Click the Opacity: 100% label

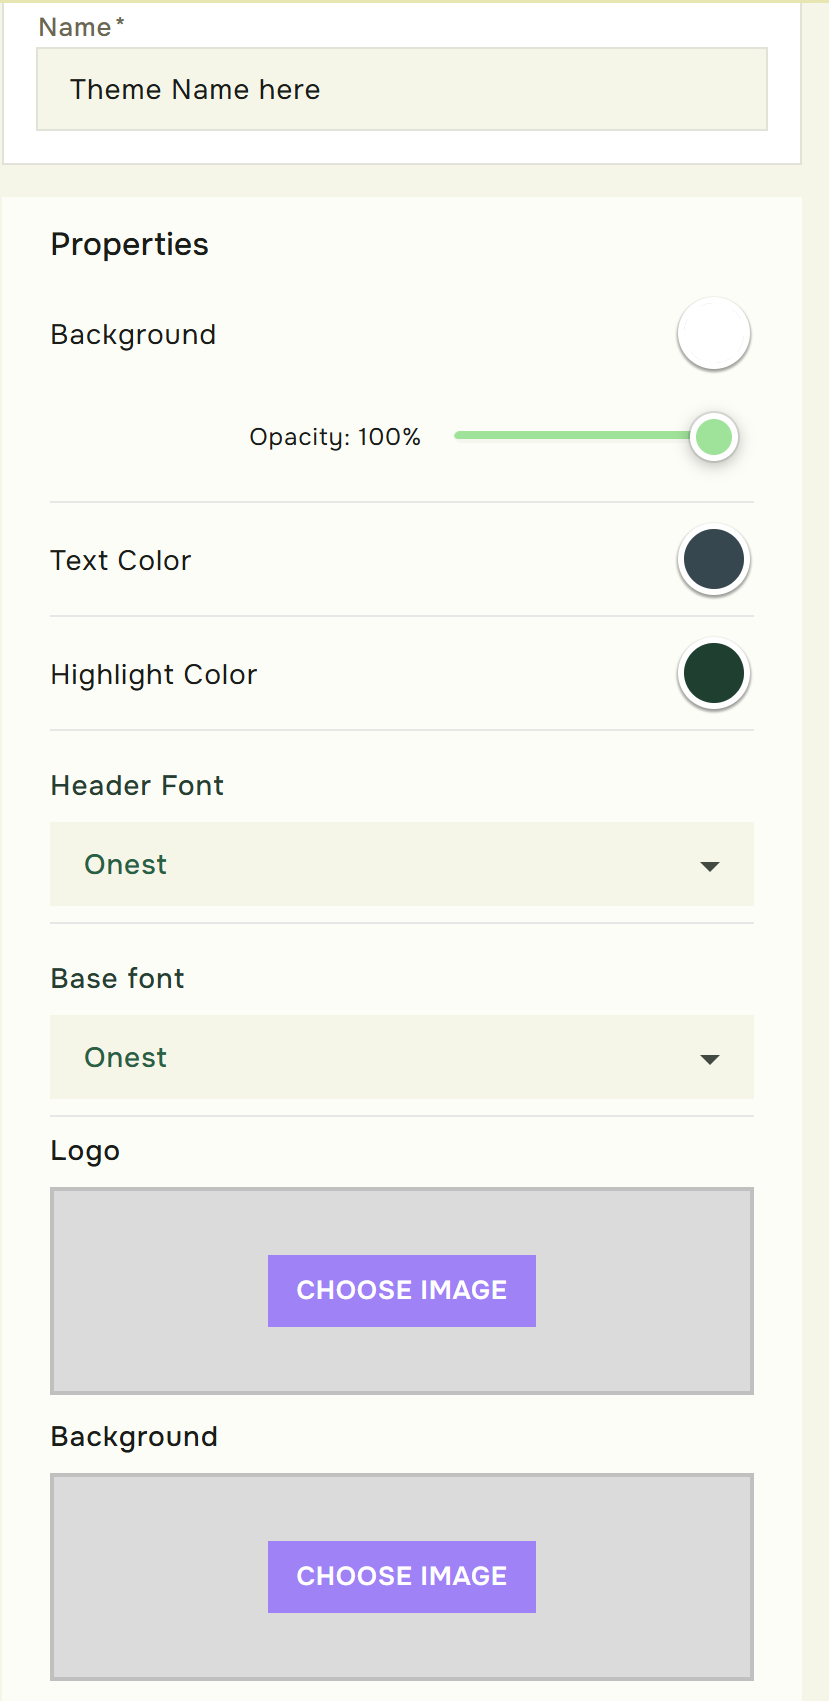(x=335, y=437)
